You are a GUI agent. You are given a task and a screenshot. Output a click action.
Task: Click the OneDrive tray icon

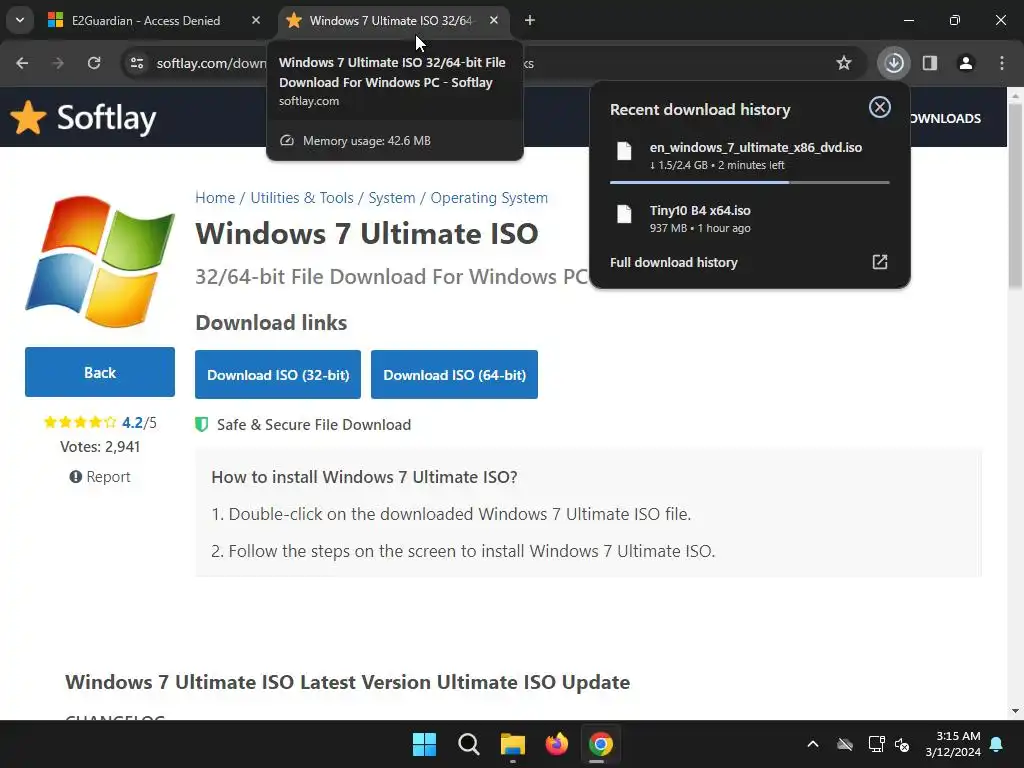[845, 744]
